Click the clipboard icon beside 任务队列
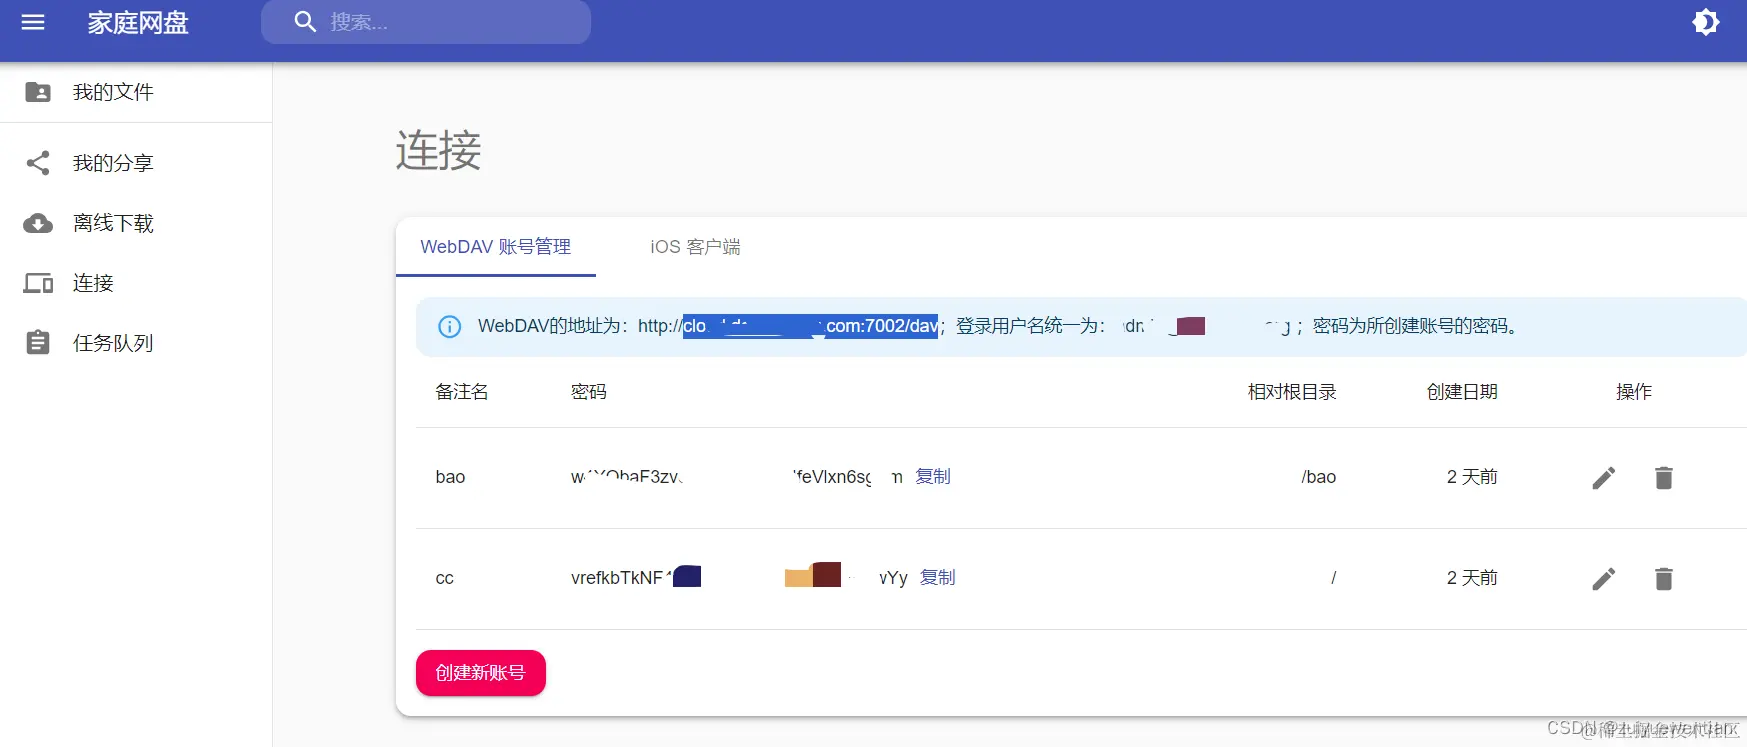 pyautogui.click(x=38, y=343)
